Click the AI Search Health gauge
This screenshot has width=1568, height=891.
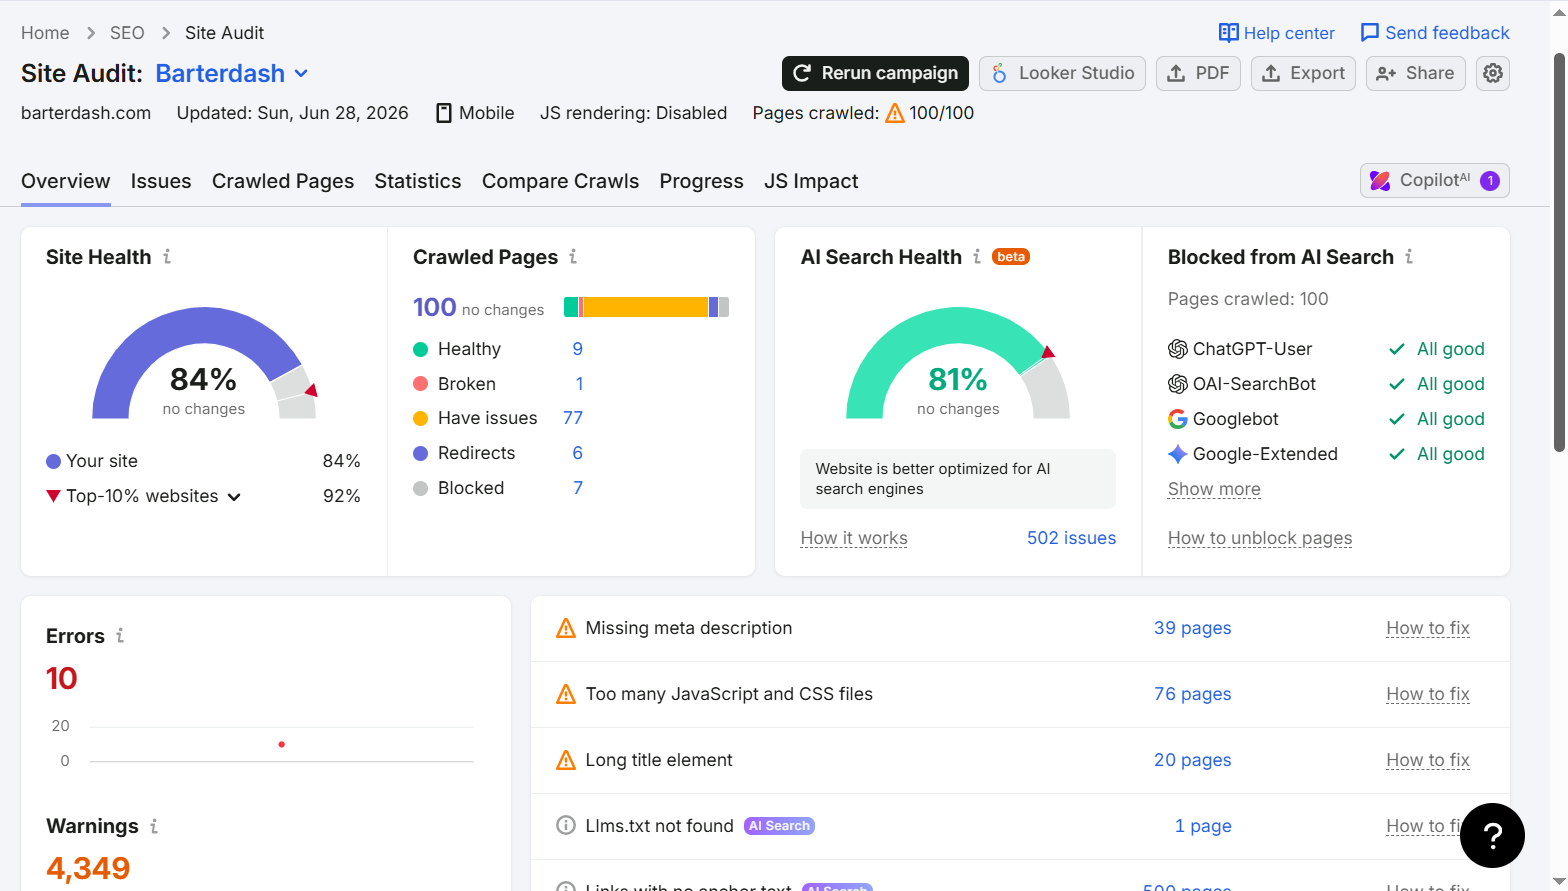(x=958, y=363)
